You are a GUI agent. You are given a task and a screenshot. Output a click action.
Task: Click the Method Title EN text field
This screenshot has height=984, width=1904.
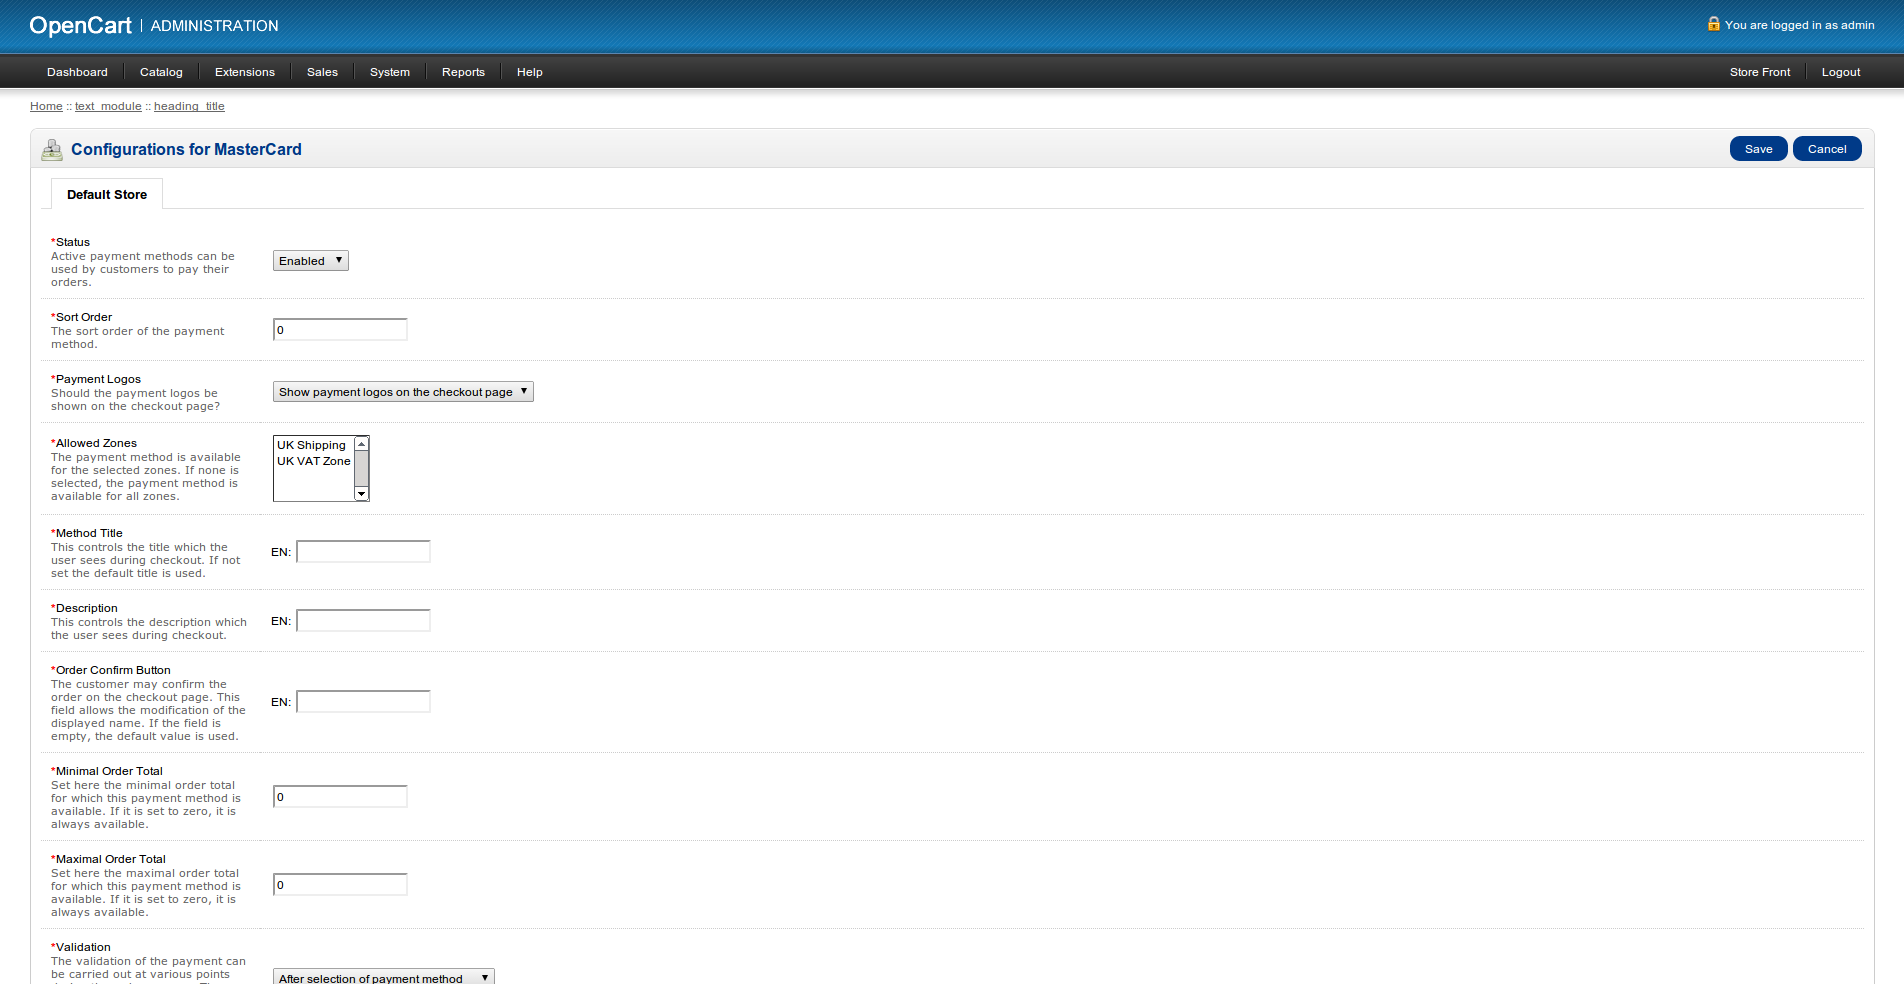[x=363, y=552]
